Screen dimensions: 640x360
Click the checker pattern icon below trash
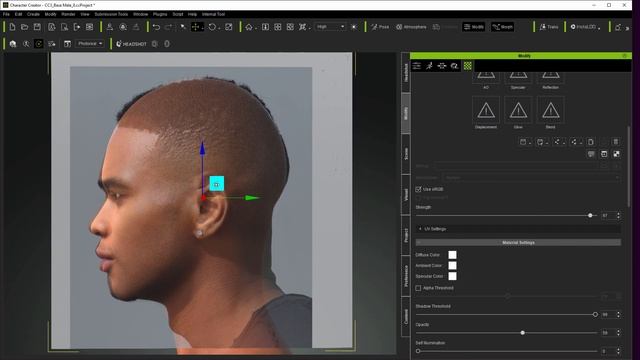coord(616,154)
